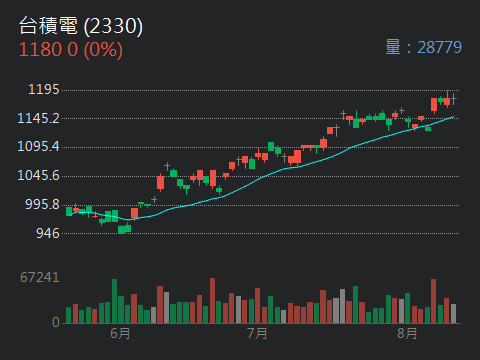The width and height of the screenshot is (480, 360).
Task: Click the volume readout 量：28779
Action: coord(423,47)
